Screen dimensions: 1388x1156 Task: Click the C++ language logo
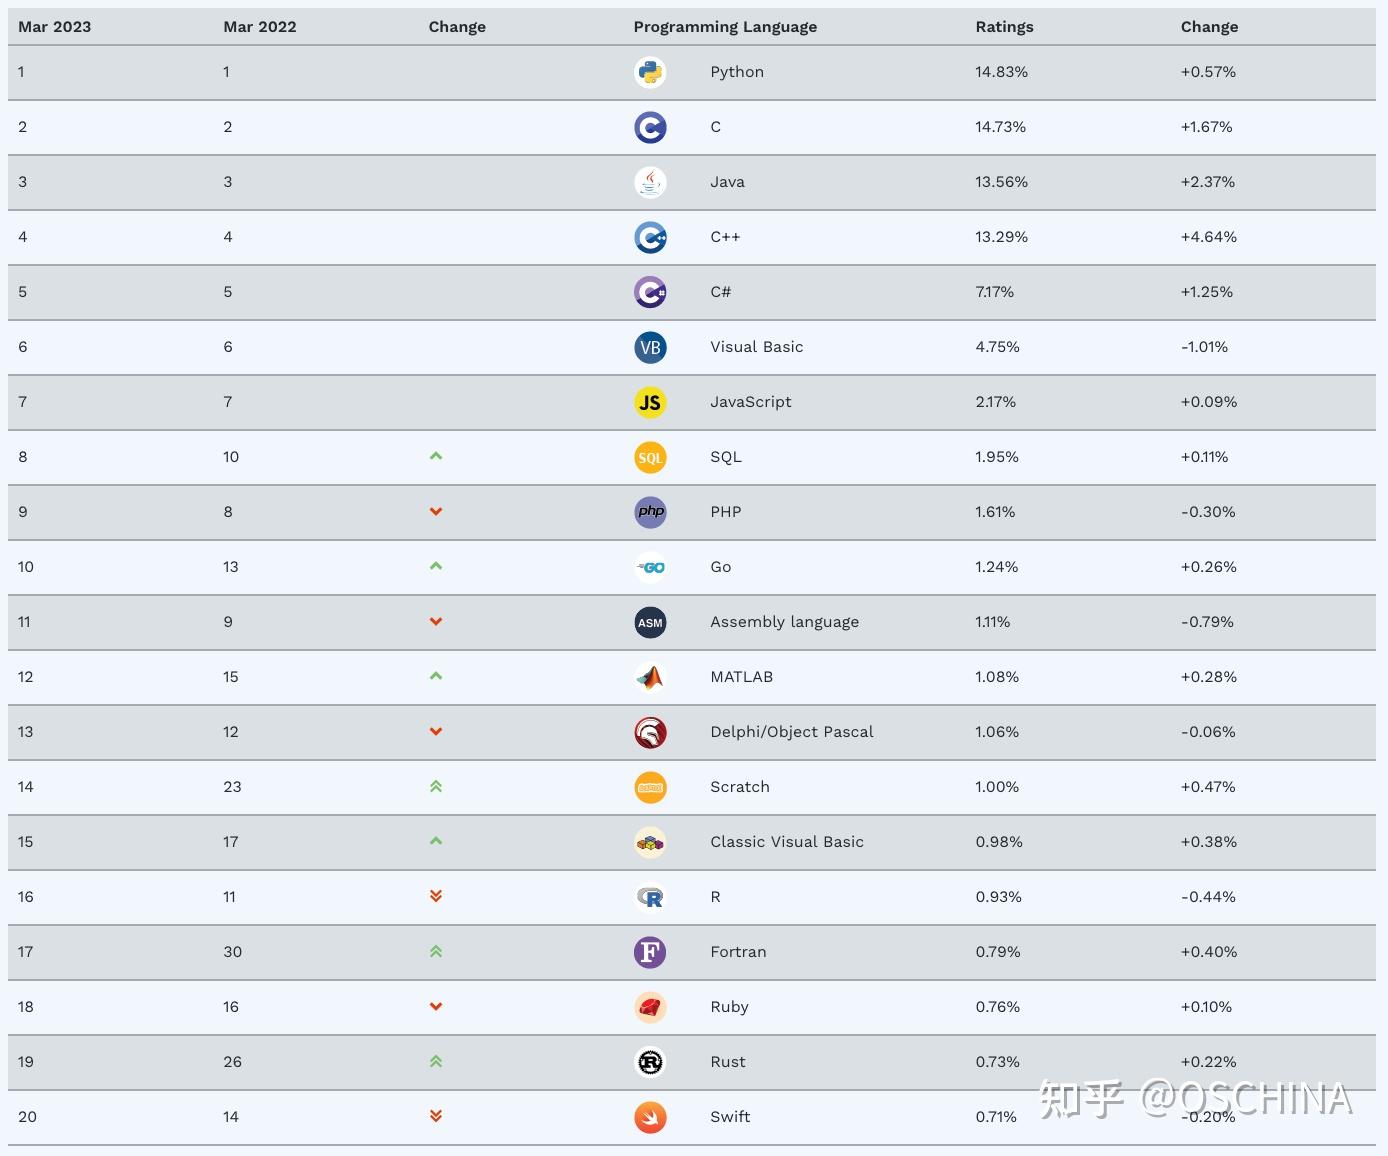pos(650,237)
